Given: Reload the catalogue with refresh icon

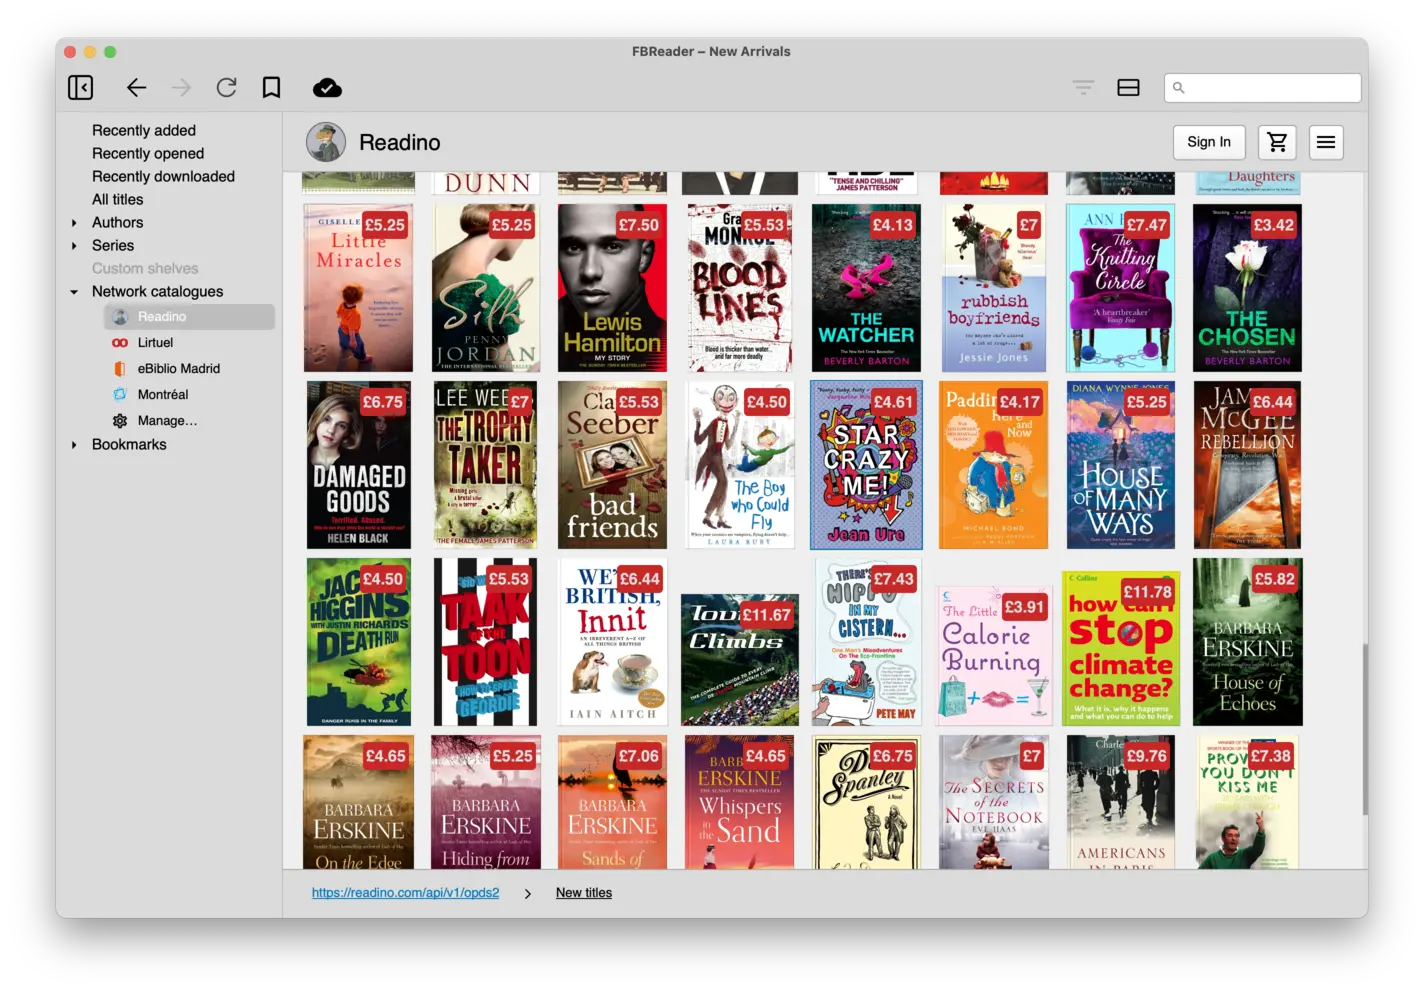Looking at the screenshot, I should click(x=227, y=88).
